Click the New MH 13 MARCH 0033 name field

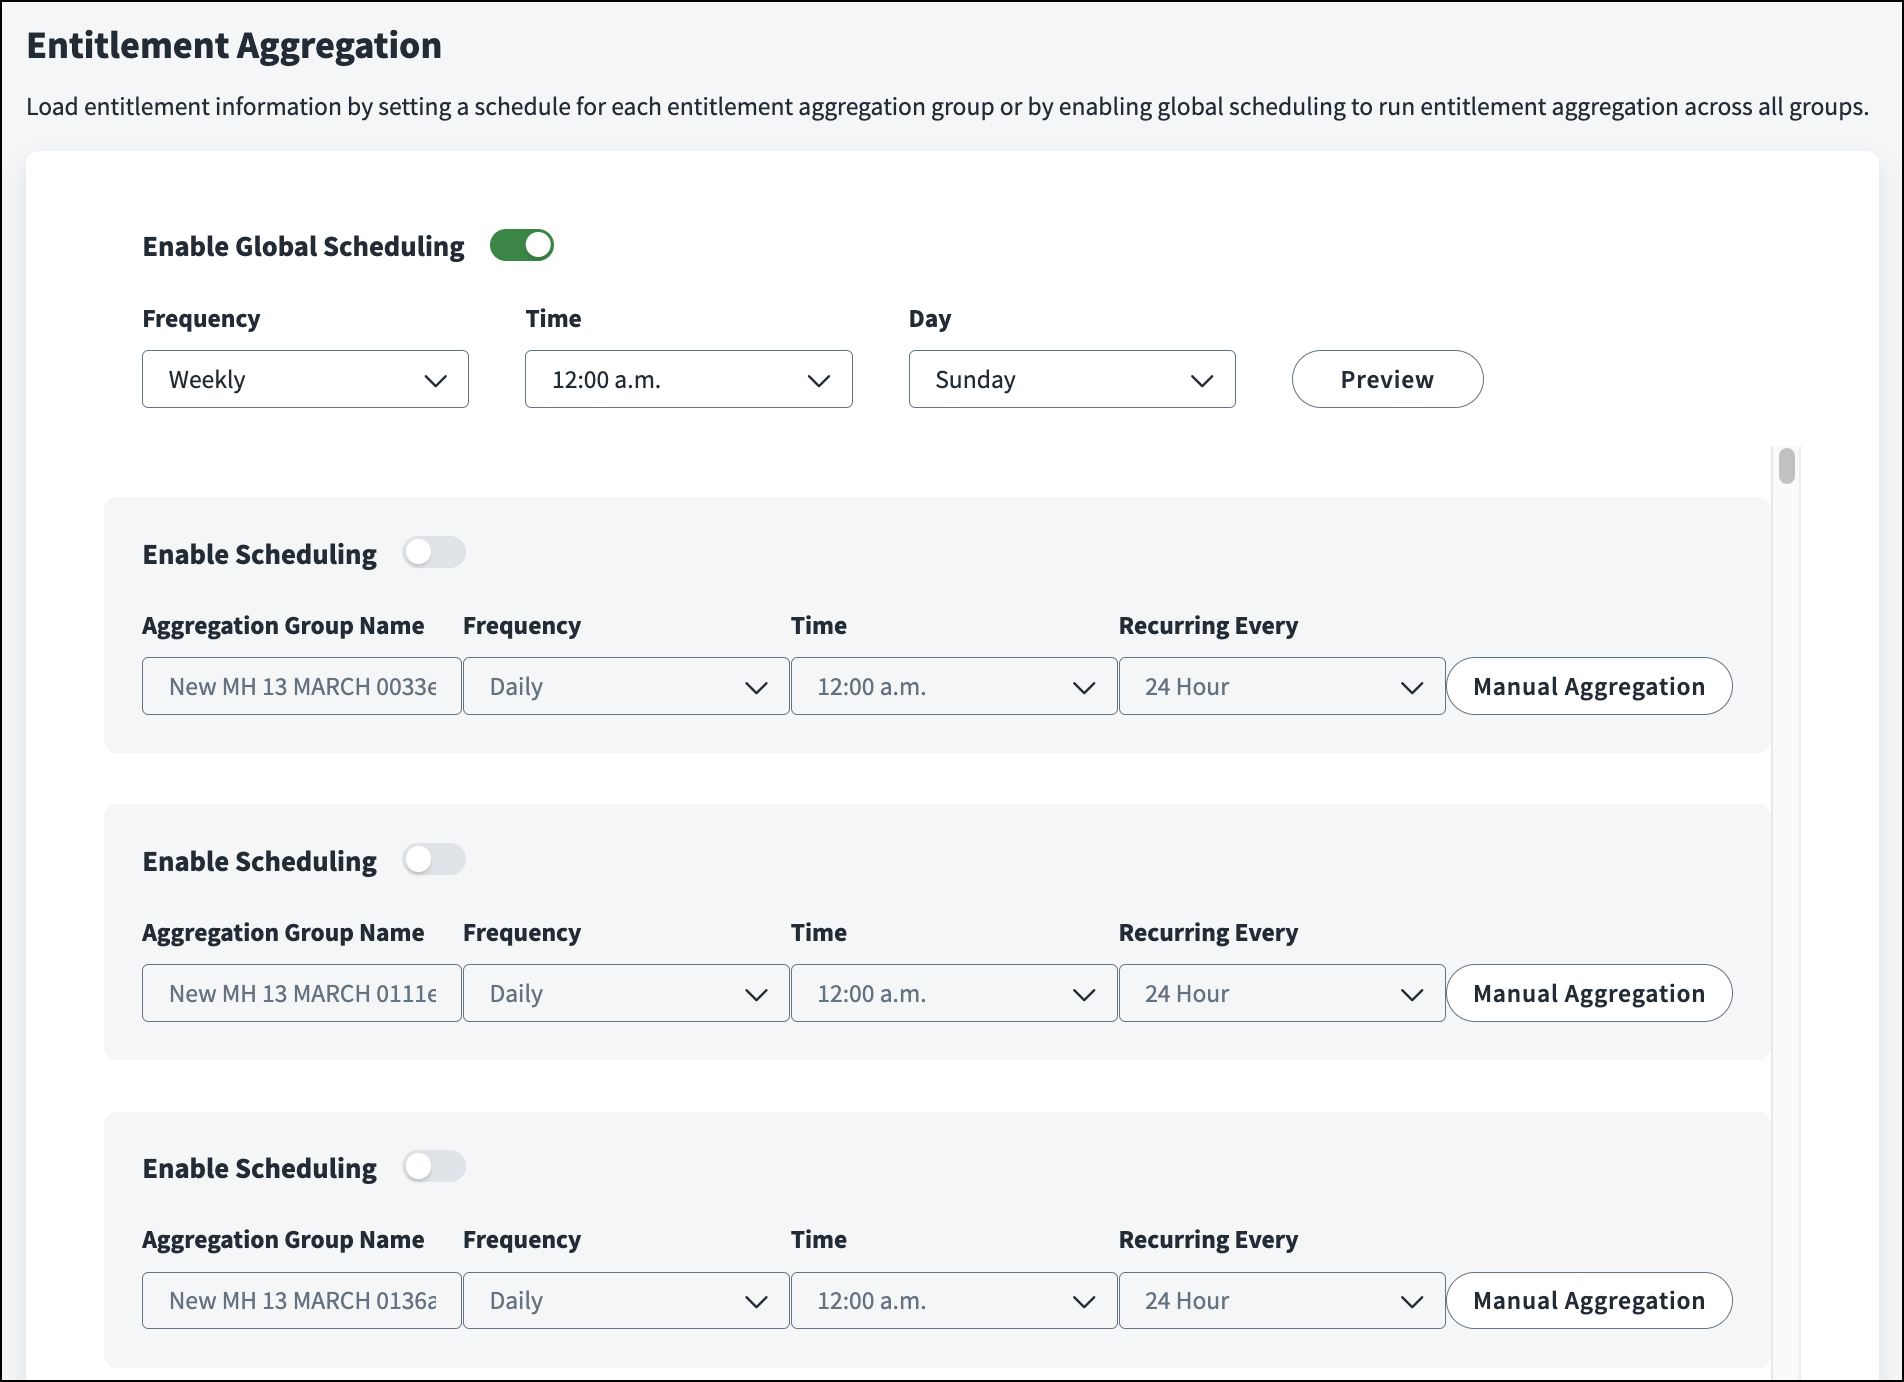301,686
